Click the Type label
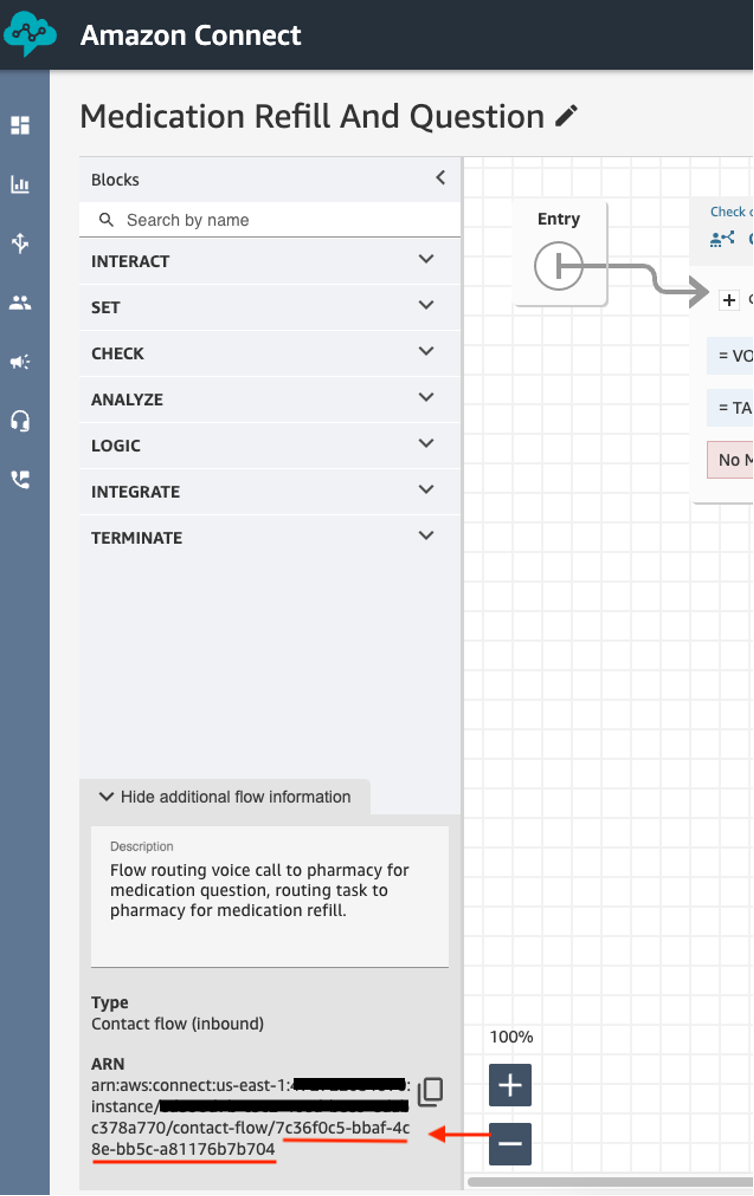Viewport: 754px width, 1196px height. tap(110, 1002)
